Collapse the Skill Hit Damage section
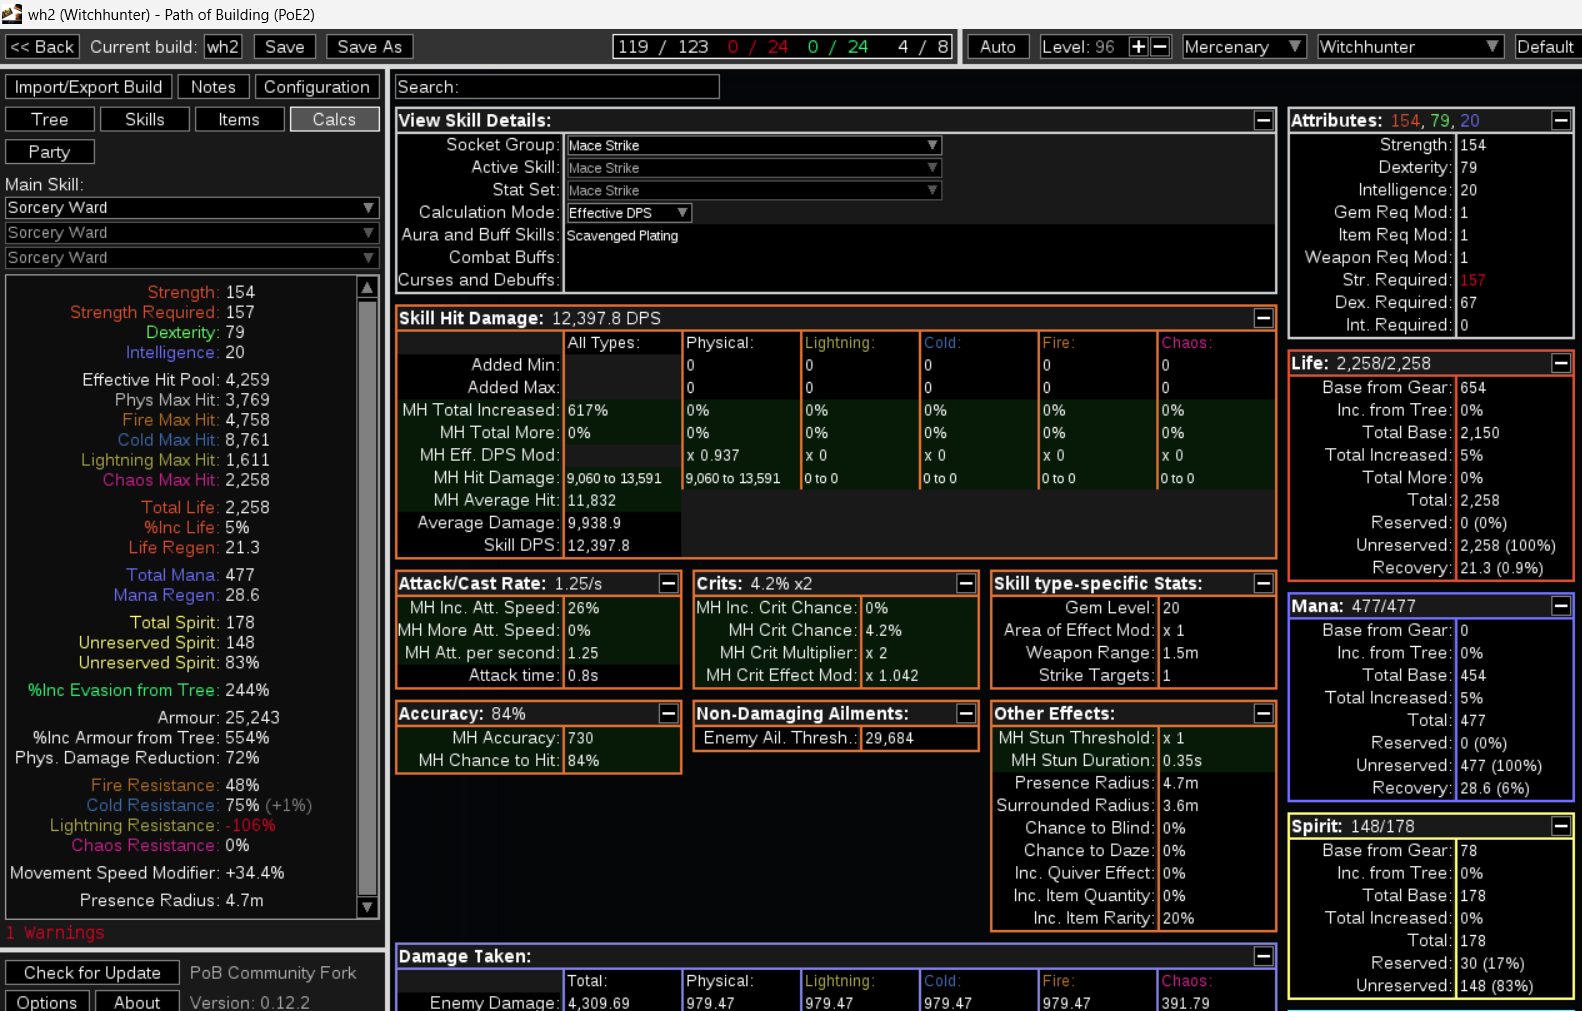This screenshot has width=1582, height=1011. click(x=1263, y=318)
